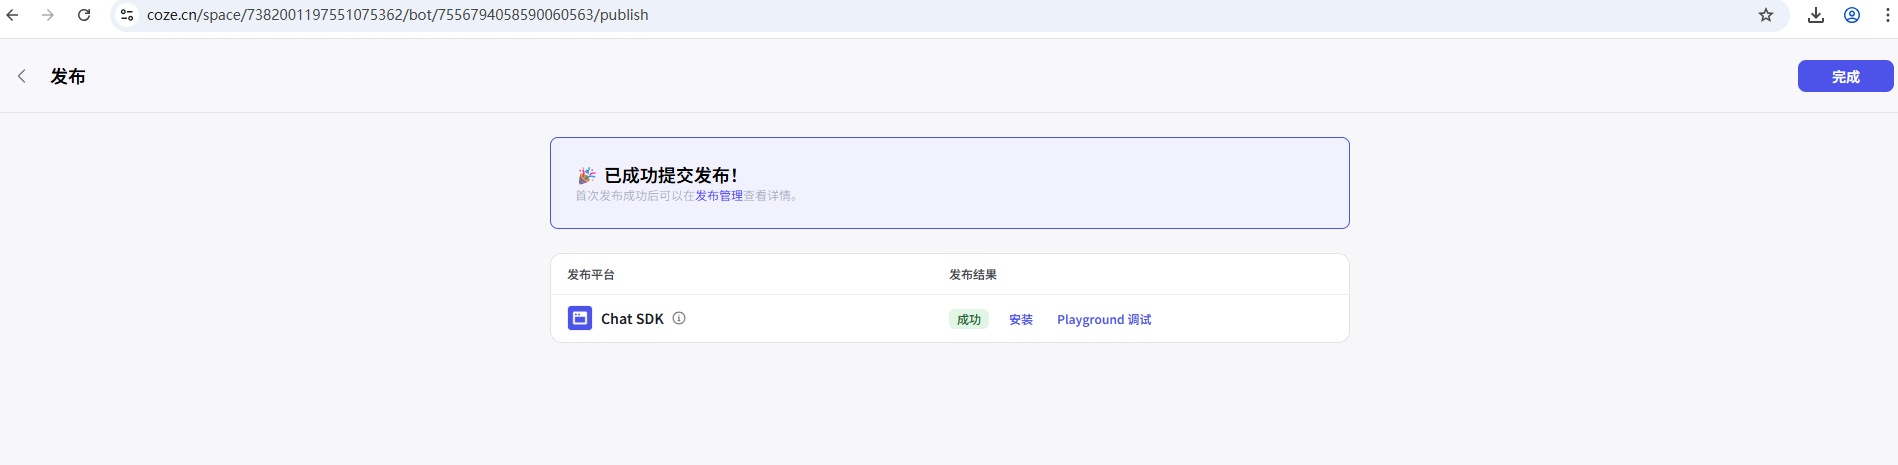Open Playground 调试 link
The image size is (1898, 465).
coord(1103,319)
